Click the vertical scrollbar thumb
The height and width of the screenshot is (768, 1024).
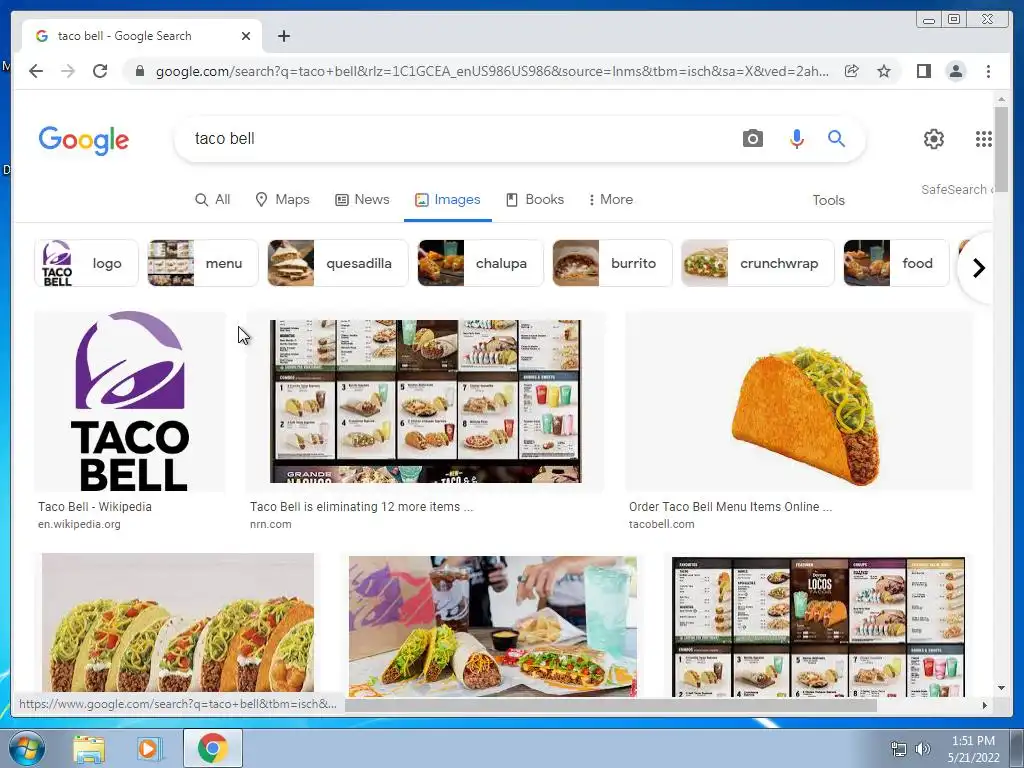coord(1001,149)
